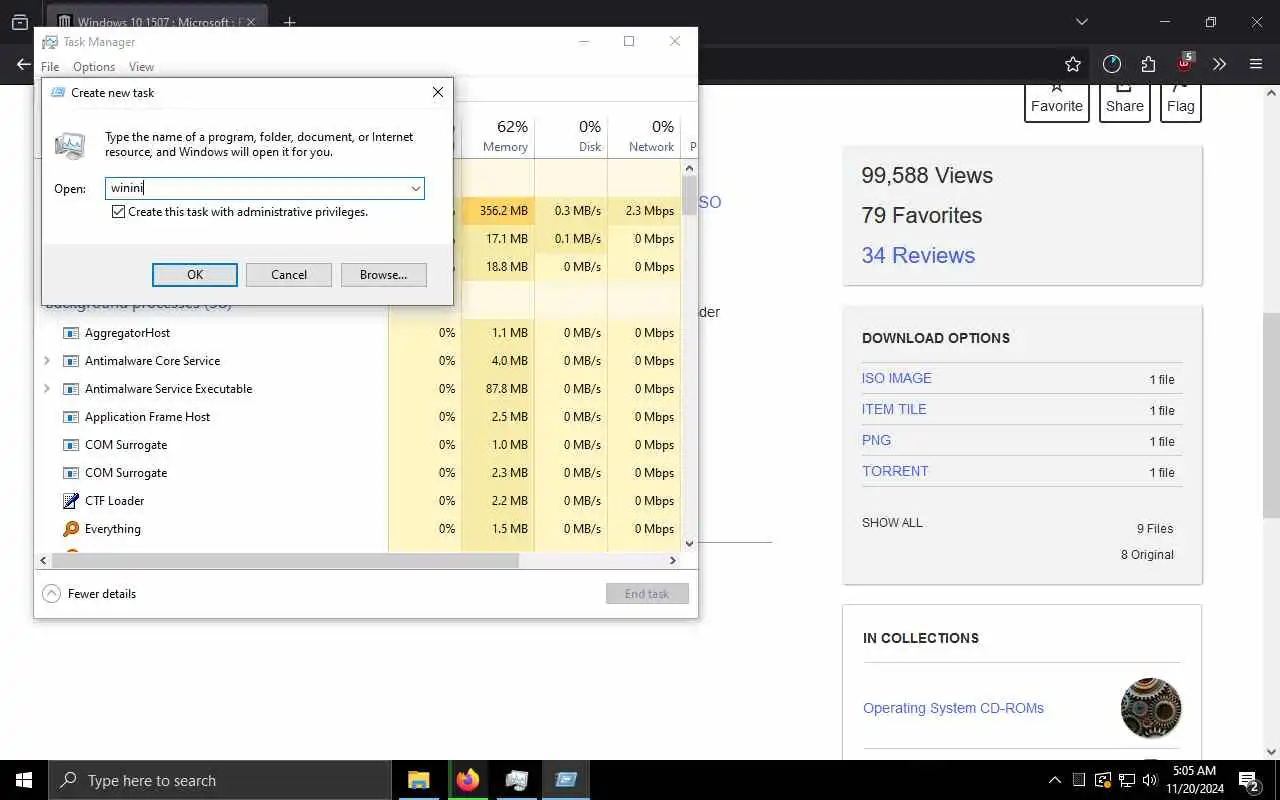1280x800 pixels.
Task: Click the gears collection thumbnail
Action: (x=1151, y=708)
